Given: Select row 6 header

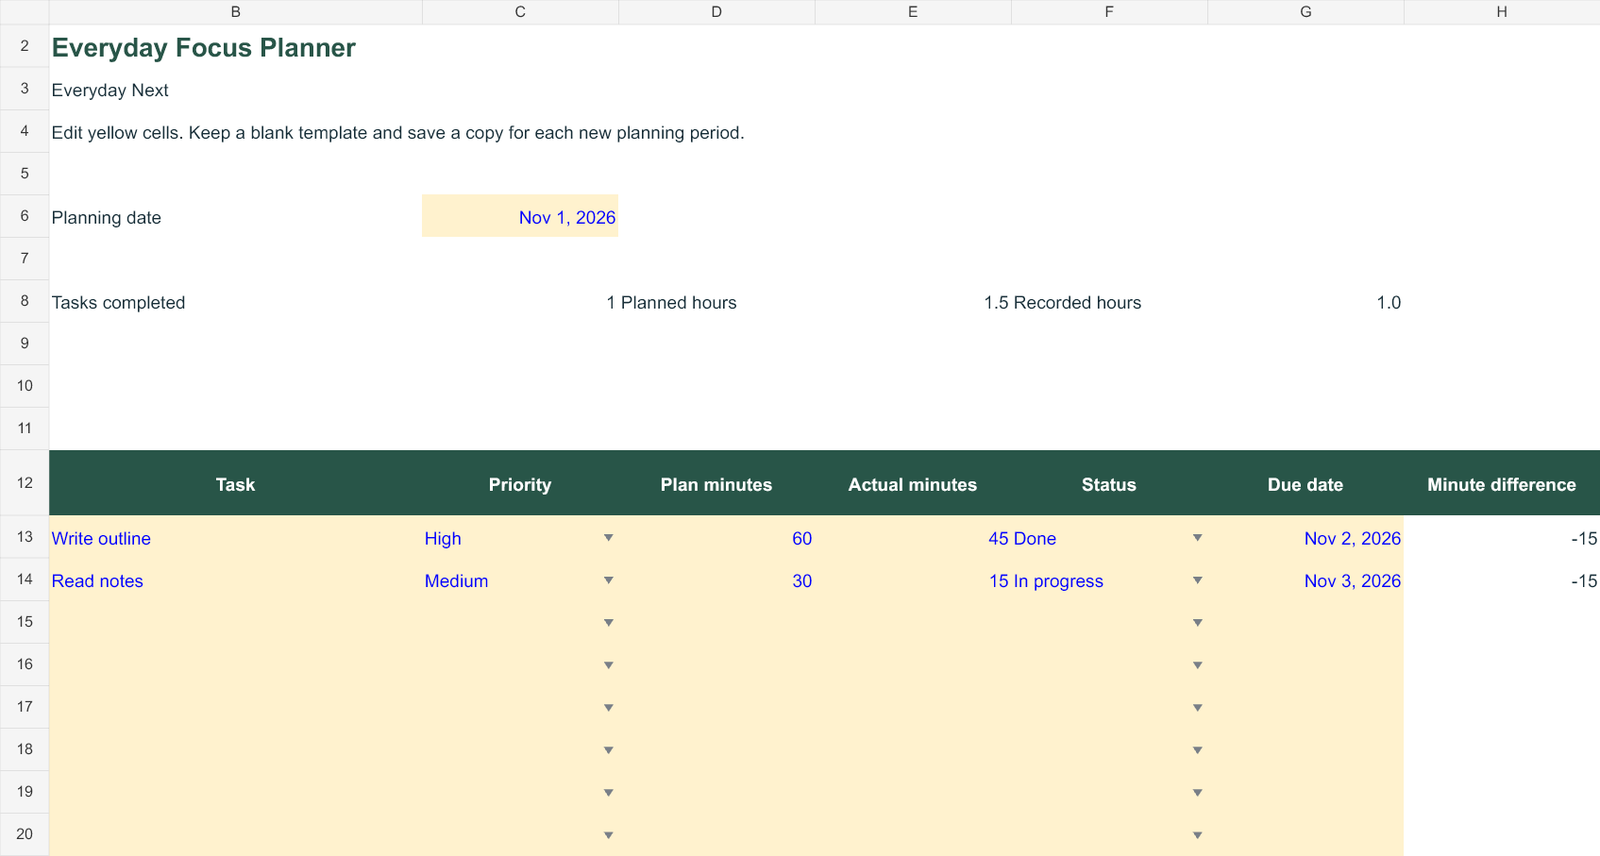Looking at the screenshot, I should pyautogui.click(x=24, y=216).
